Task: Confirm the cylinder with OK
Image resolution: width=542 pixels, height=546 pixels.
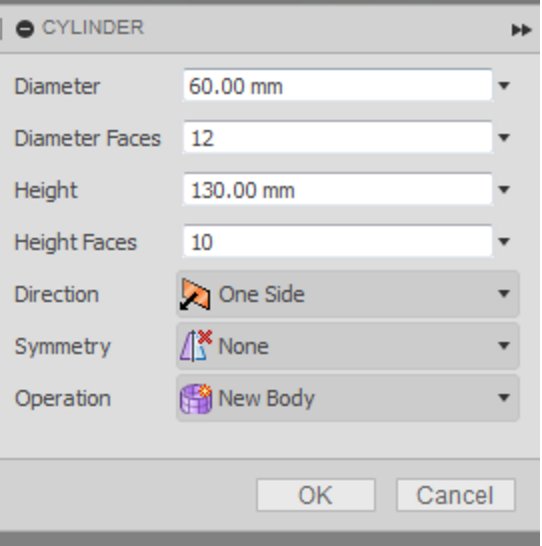Action: pos(316,495)
